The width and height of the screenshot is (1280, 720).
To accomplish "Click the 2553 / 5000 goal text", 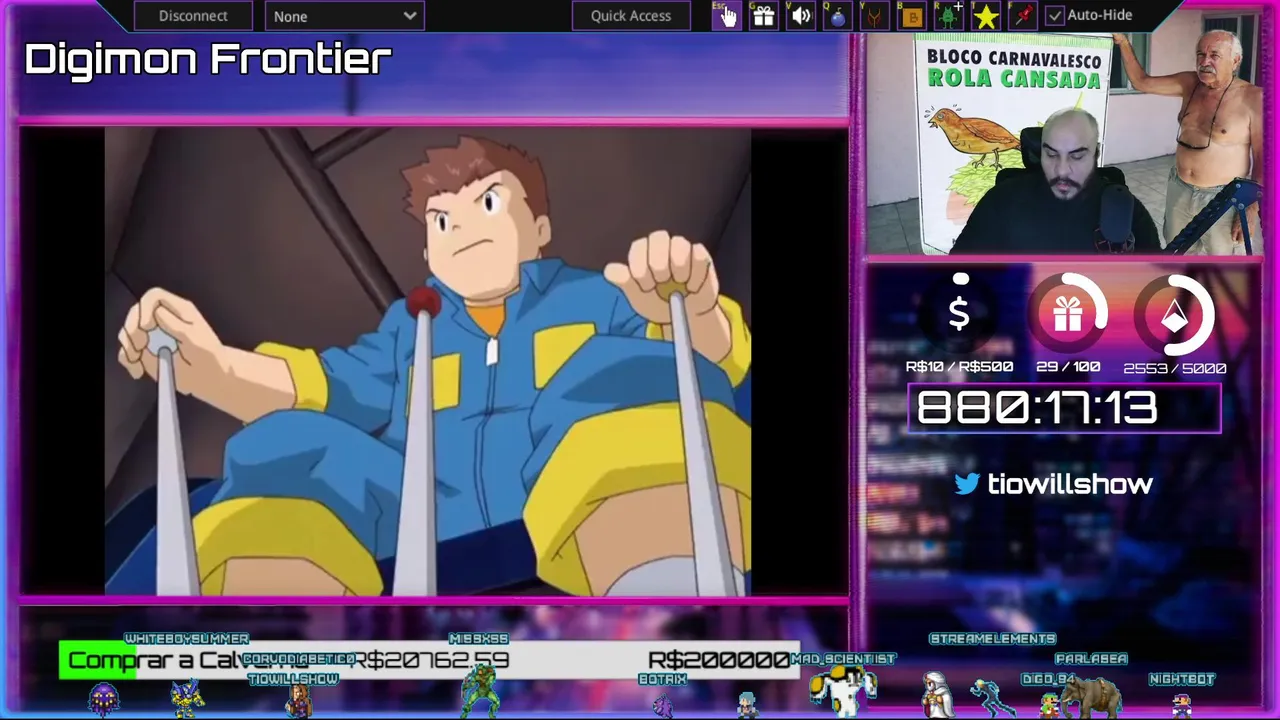I will pos(1175,368).
